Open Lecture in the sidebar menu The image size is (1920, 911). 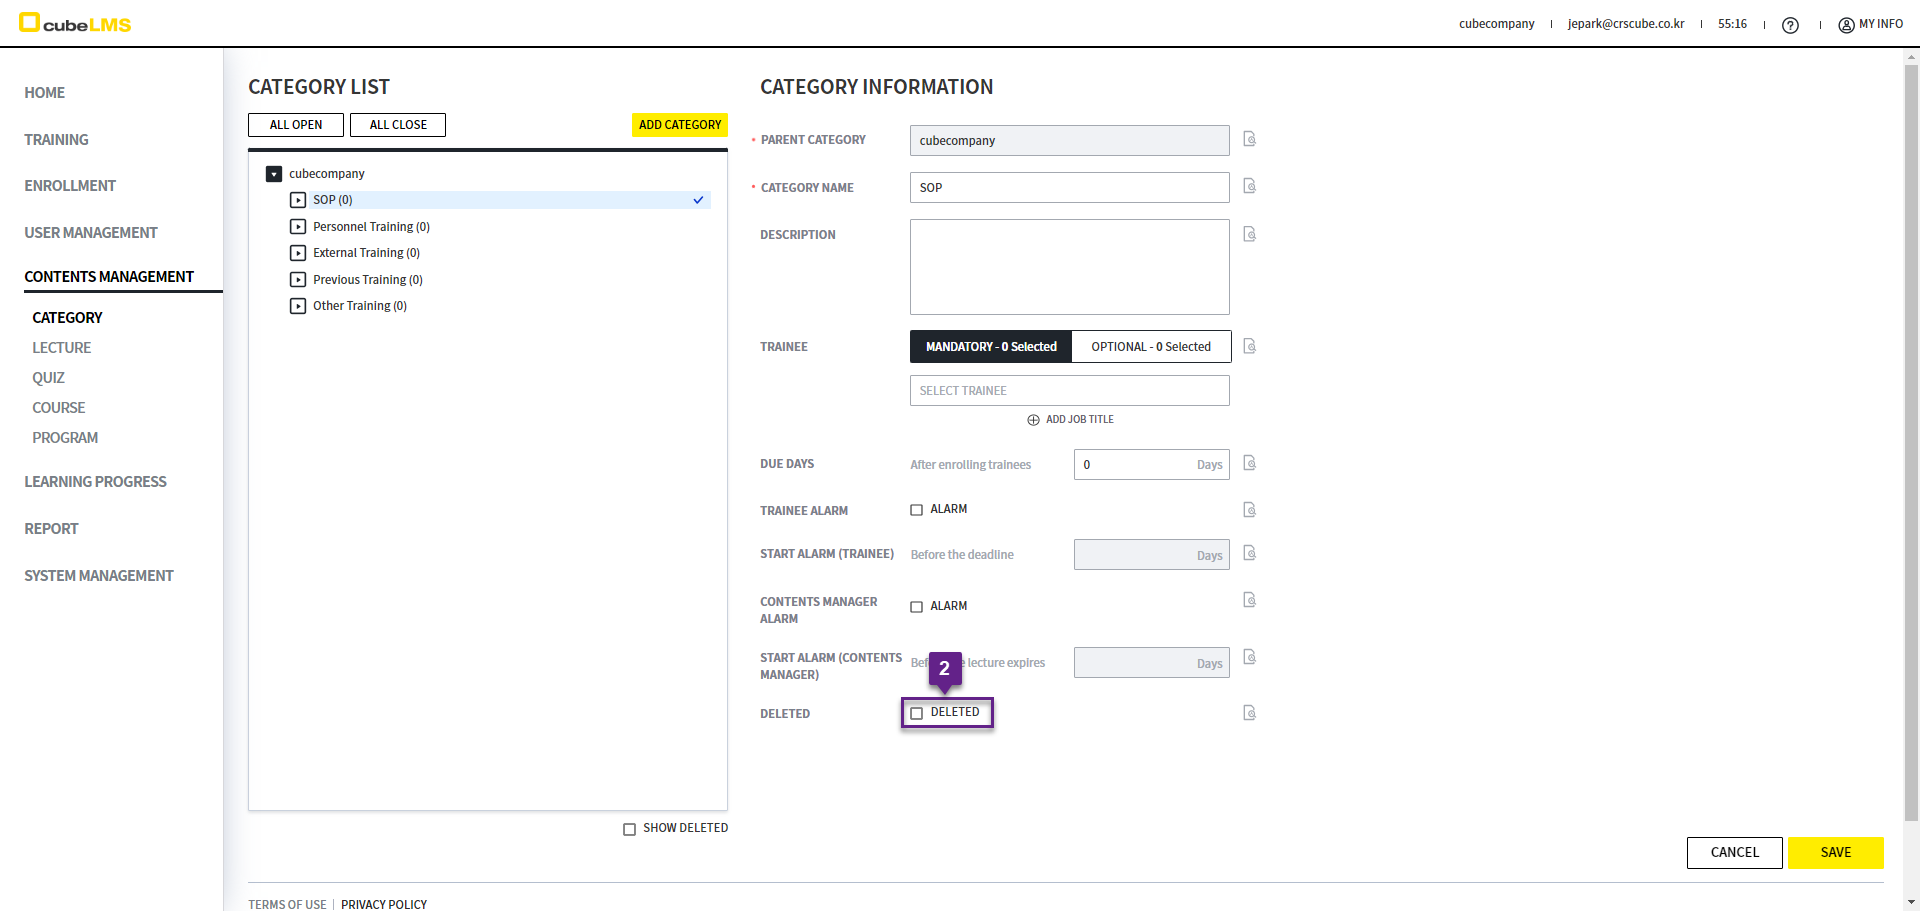[61, 348]
